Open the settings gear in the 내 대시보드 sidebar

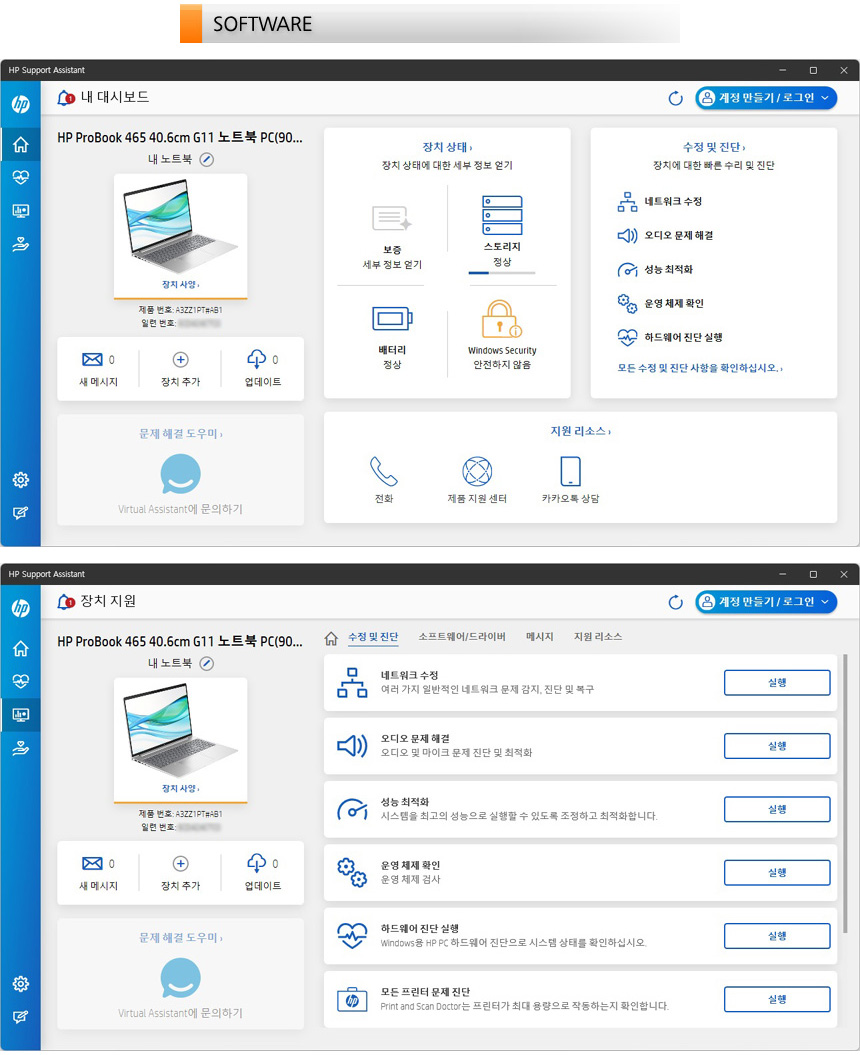[21, 480]
